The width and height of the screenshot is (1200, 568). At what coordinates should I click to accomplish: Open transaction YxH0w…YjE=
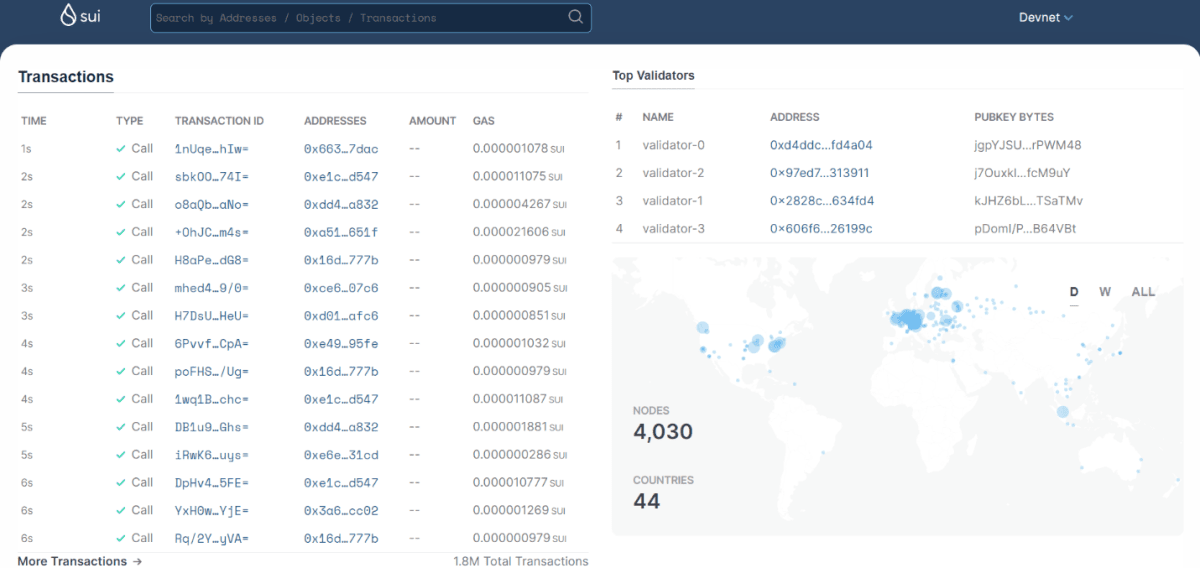[211, 511]
